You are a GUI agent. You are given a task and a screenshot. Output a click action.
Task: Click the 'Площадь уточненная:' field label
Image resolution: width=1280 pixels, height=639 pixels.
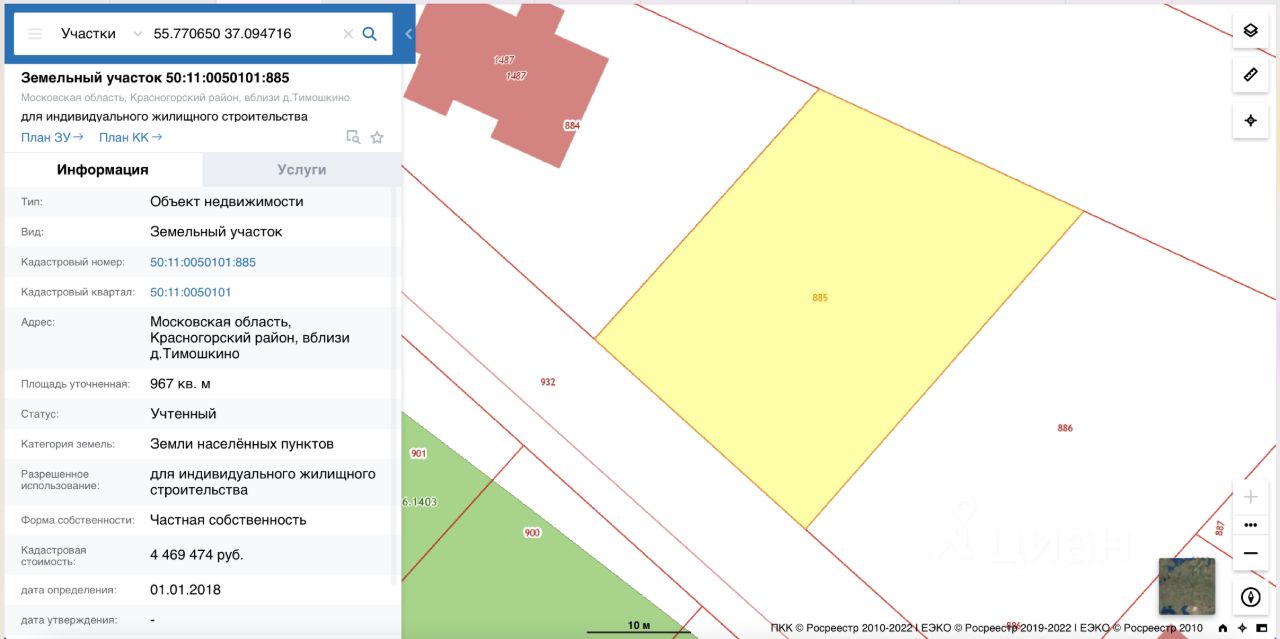click(x=75, y=384)
